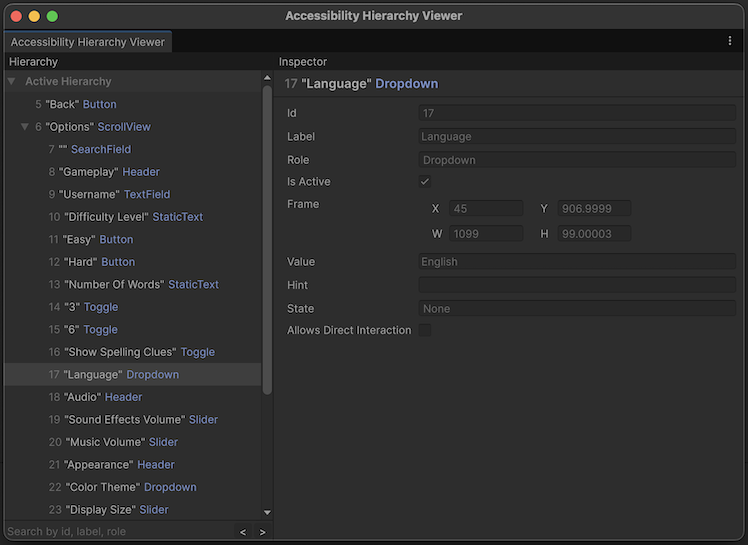The image size is (748, 545).
Task: Go to next search result arrow
Action: point(262,532)
